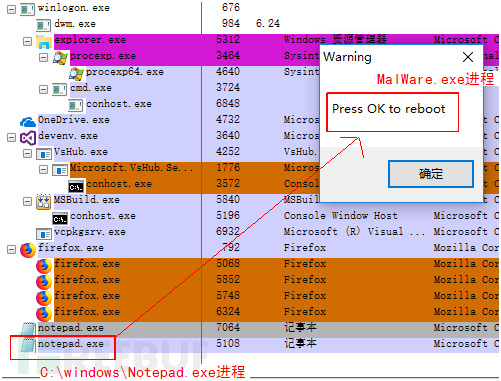The width and height of the screenshot is (501, 381).
Task: Select the parent firefox.exe process name
Action: coord(71,248)
